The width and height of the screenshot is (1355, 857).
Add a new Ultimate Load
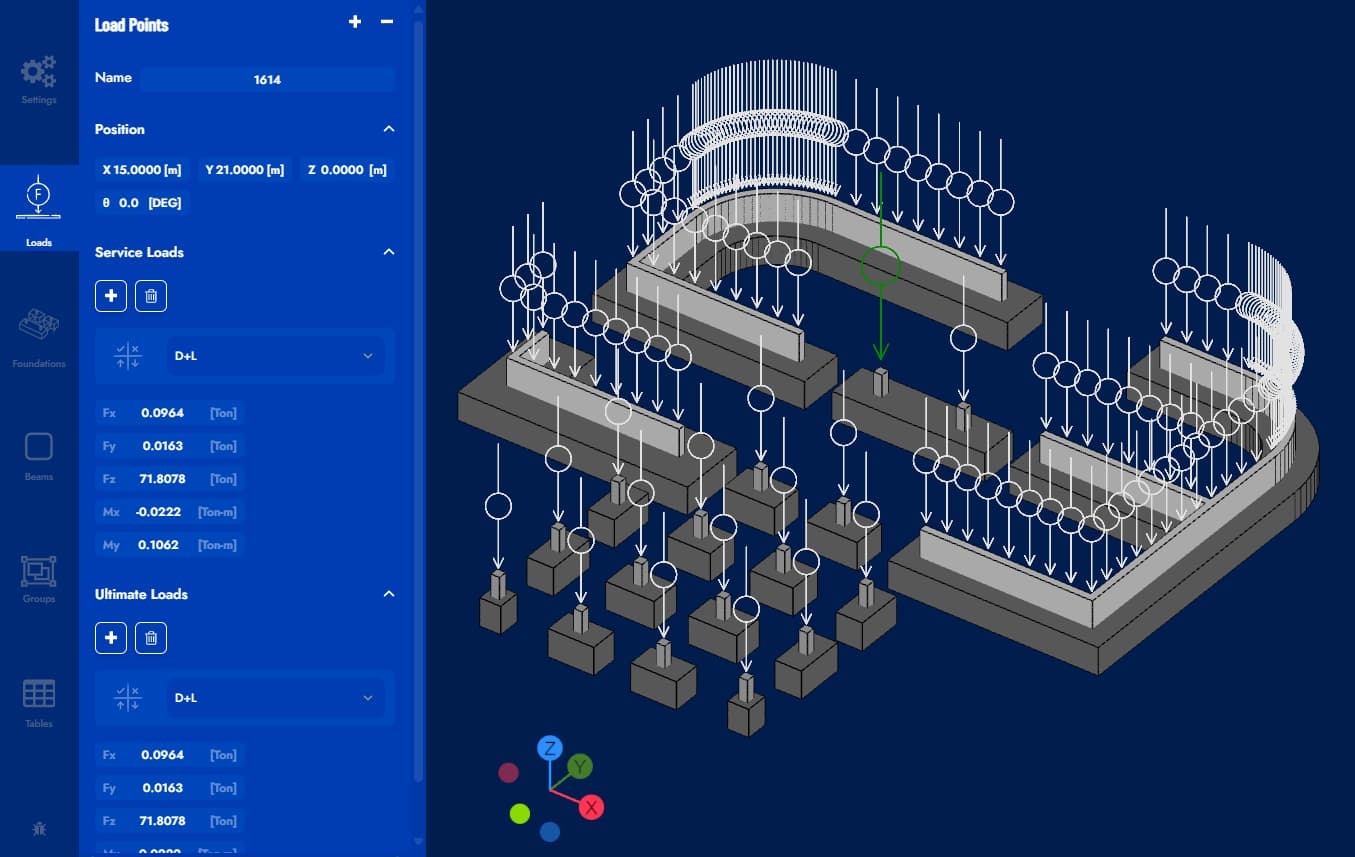tap(111, 638)
